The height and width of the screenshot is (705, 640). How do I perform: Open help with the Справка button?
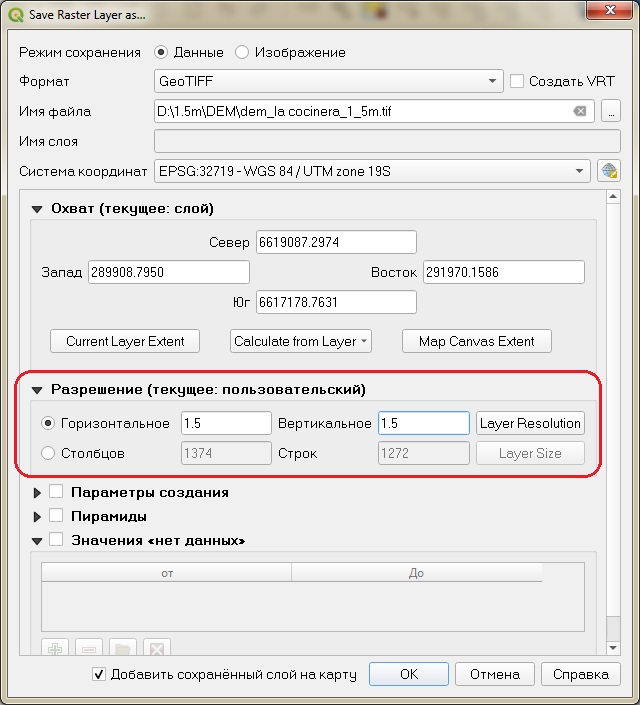pos(581,674)
